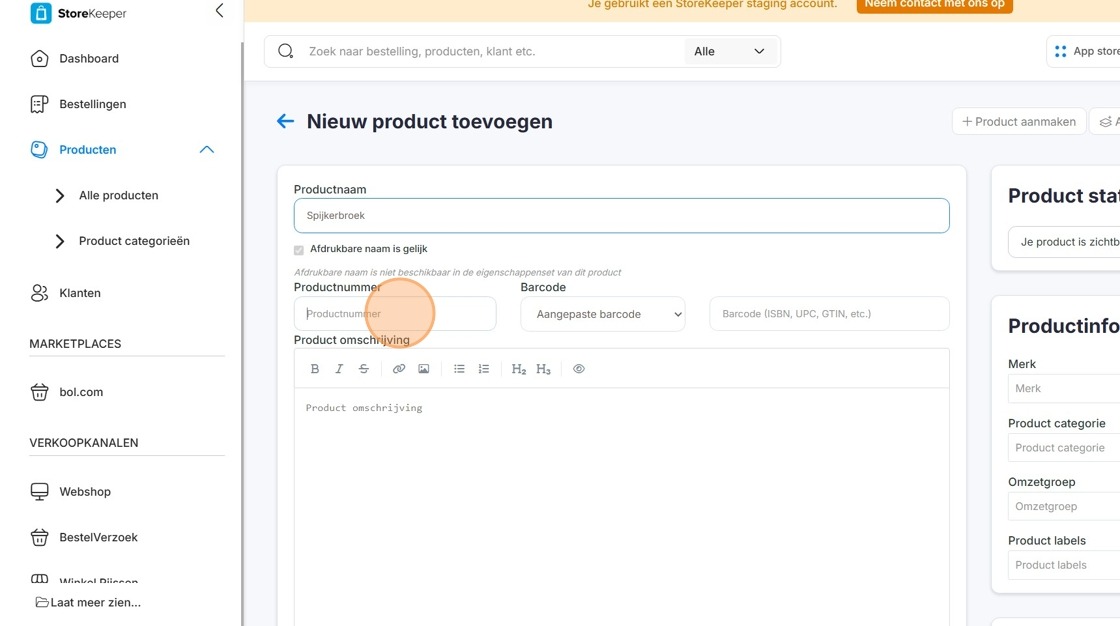This screenshot has height=626, width=1120.
Task: Toggle preview eye icon in editor
Action: pos(579,369)
